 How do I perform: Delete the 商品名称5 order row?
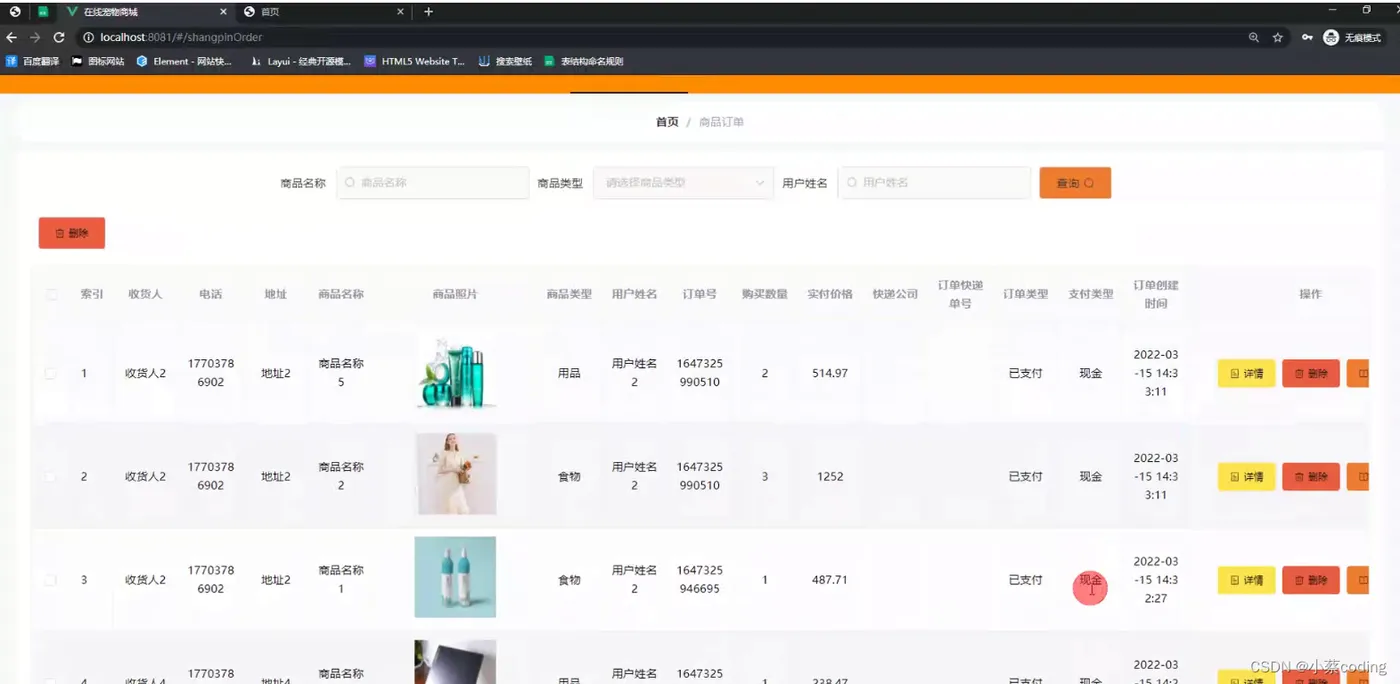click(x=1311, y=373)
